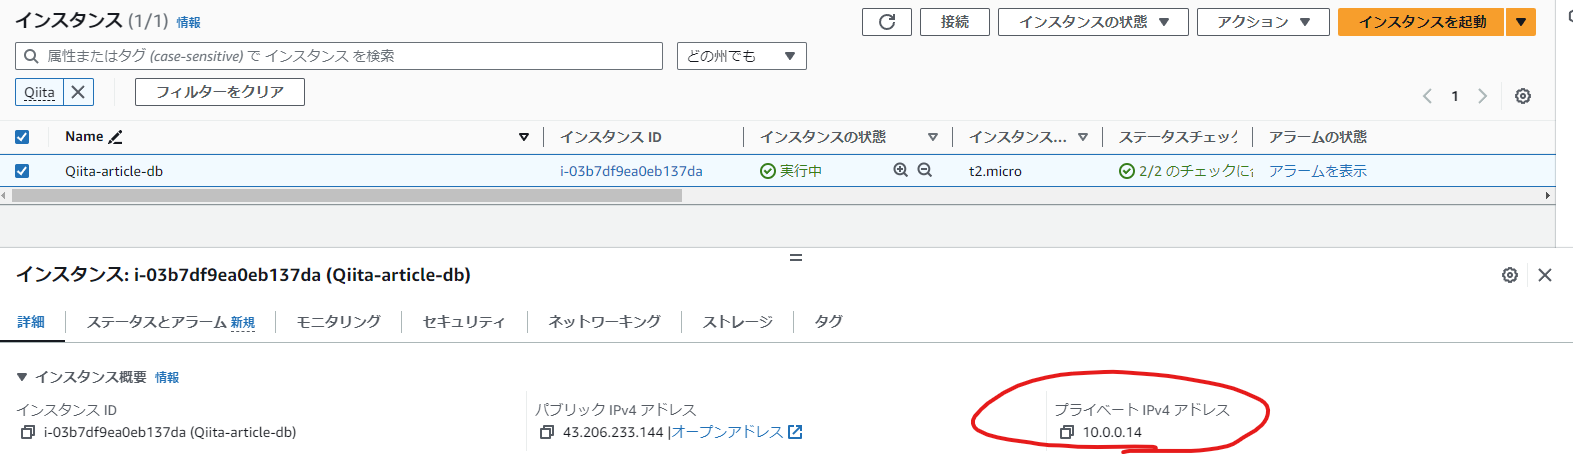The width and height of the screenshot is (1573, 454).
Task: Copy private IPv4 address 10.0.0.14
Action: [x=1066, y=433]
